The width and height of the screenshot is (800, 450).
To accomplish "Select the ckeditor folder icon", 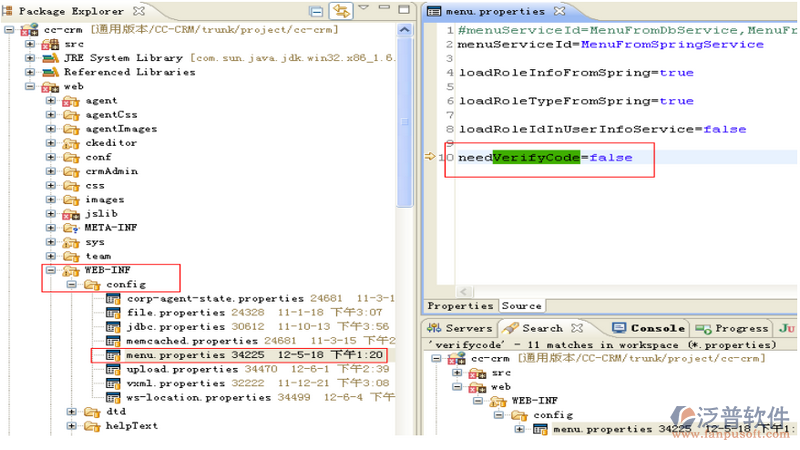I will 71,143.
